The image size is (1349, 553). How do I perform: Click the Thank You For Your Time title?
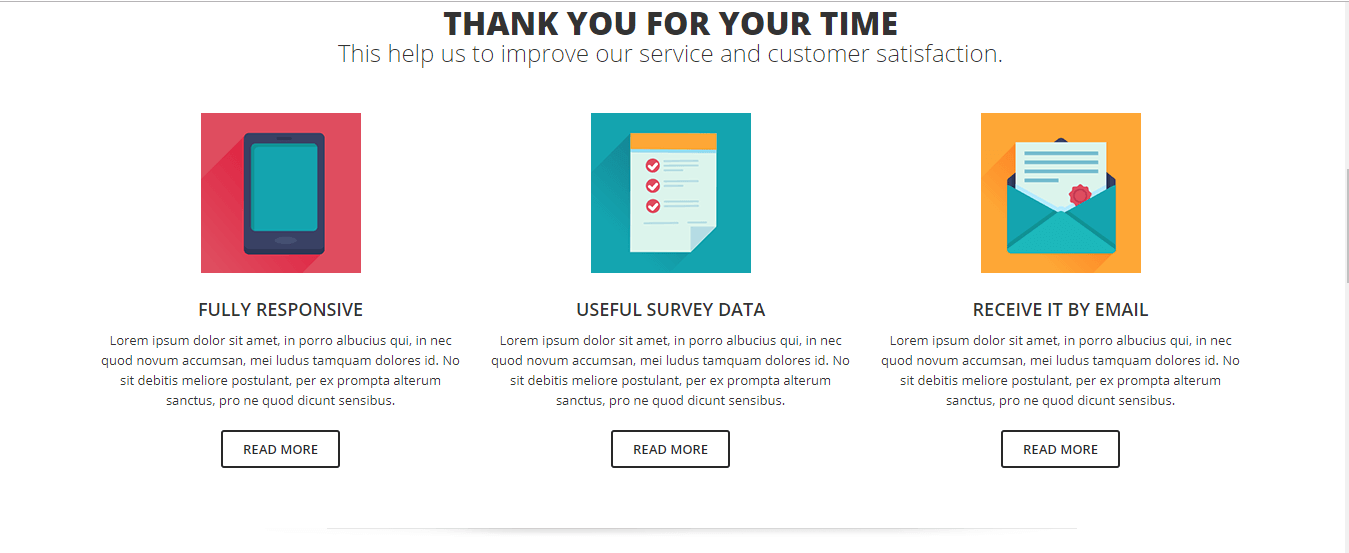click(x=670, y=23)
